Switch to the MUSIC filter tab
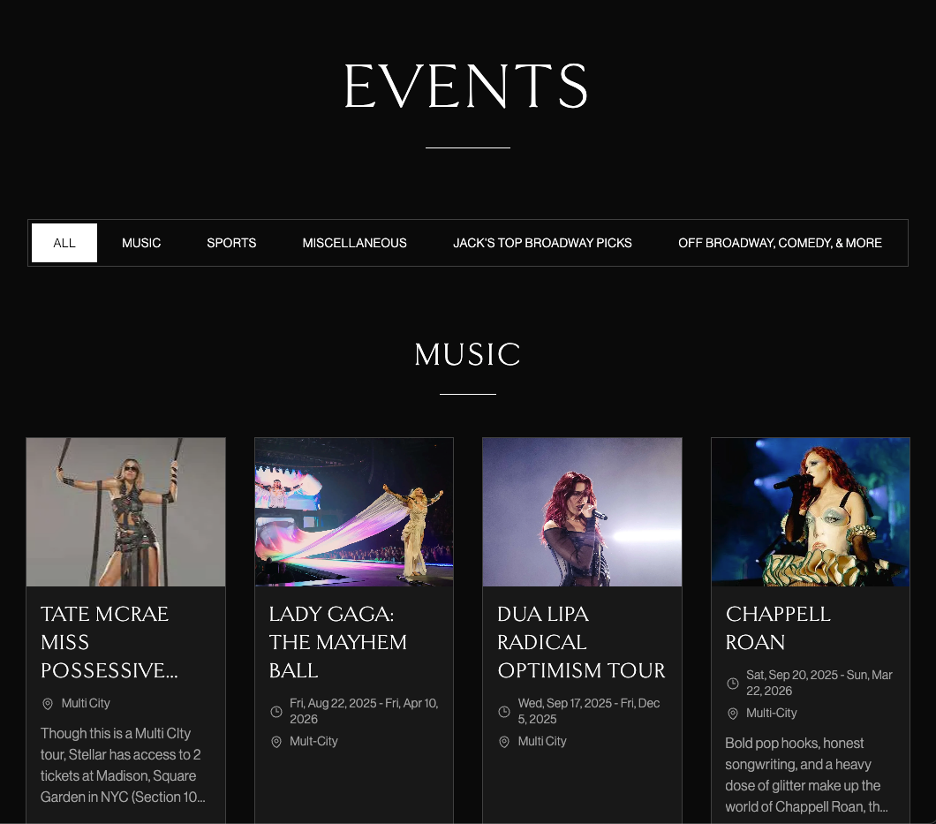The height and width of the screenshot is (824, 936). click(x=141, y=243)
